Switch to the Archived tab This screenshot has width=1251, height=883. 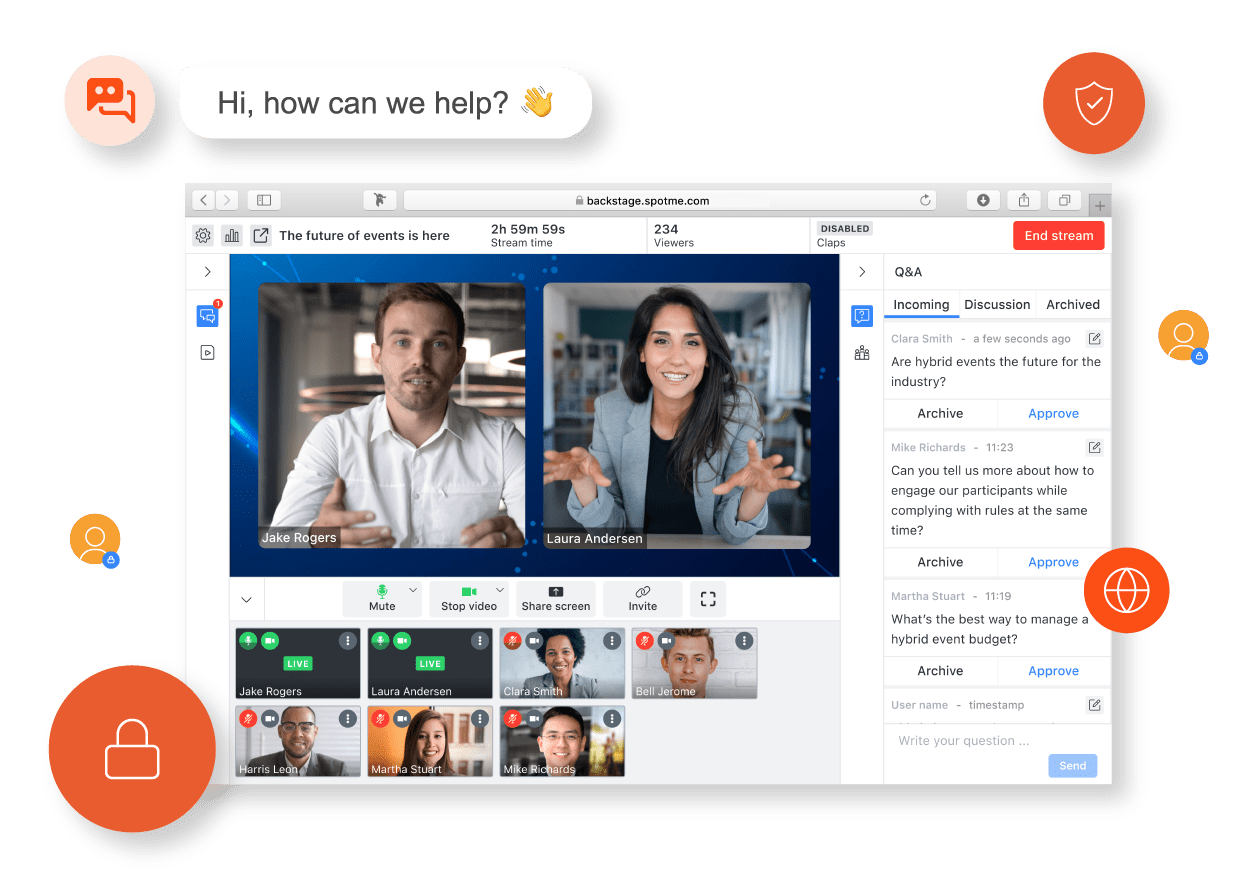1072,305
